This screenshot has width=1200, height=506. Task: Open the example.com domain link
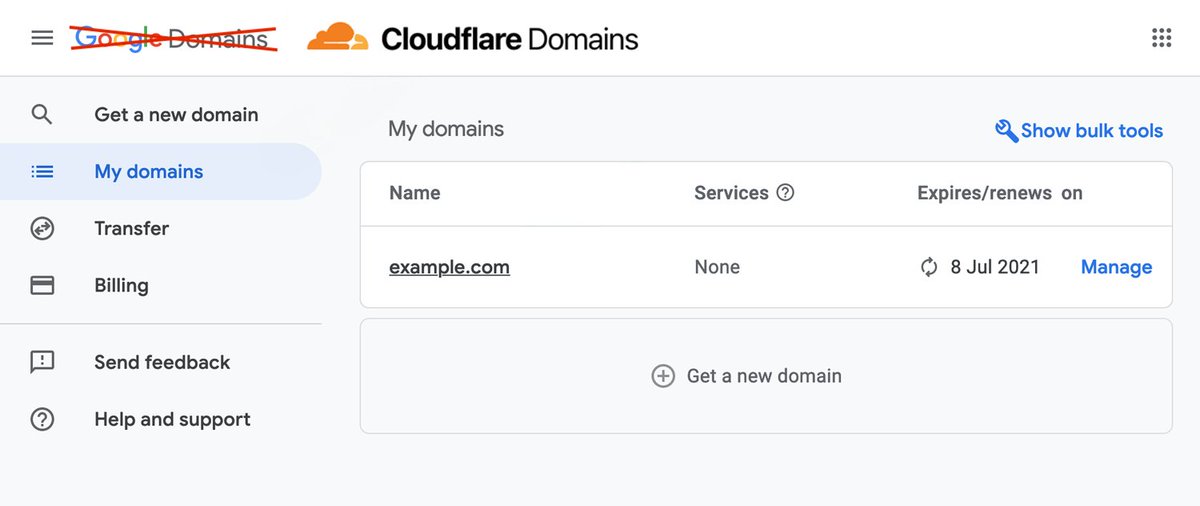pos(449,267)
